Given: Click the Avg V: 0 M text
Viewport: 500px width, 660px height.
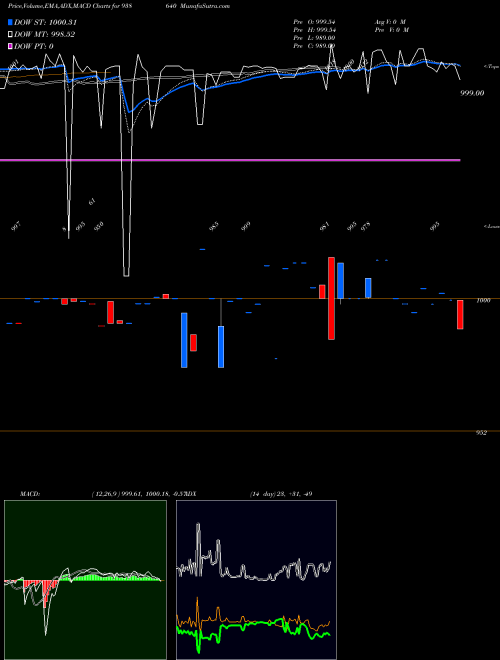Looking at the screenshot, I should (x=390, y=21).
